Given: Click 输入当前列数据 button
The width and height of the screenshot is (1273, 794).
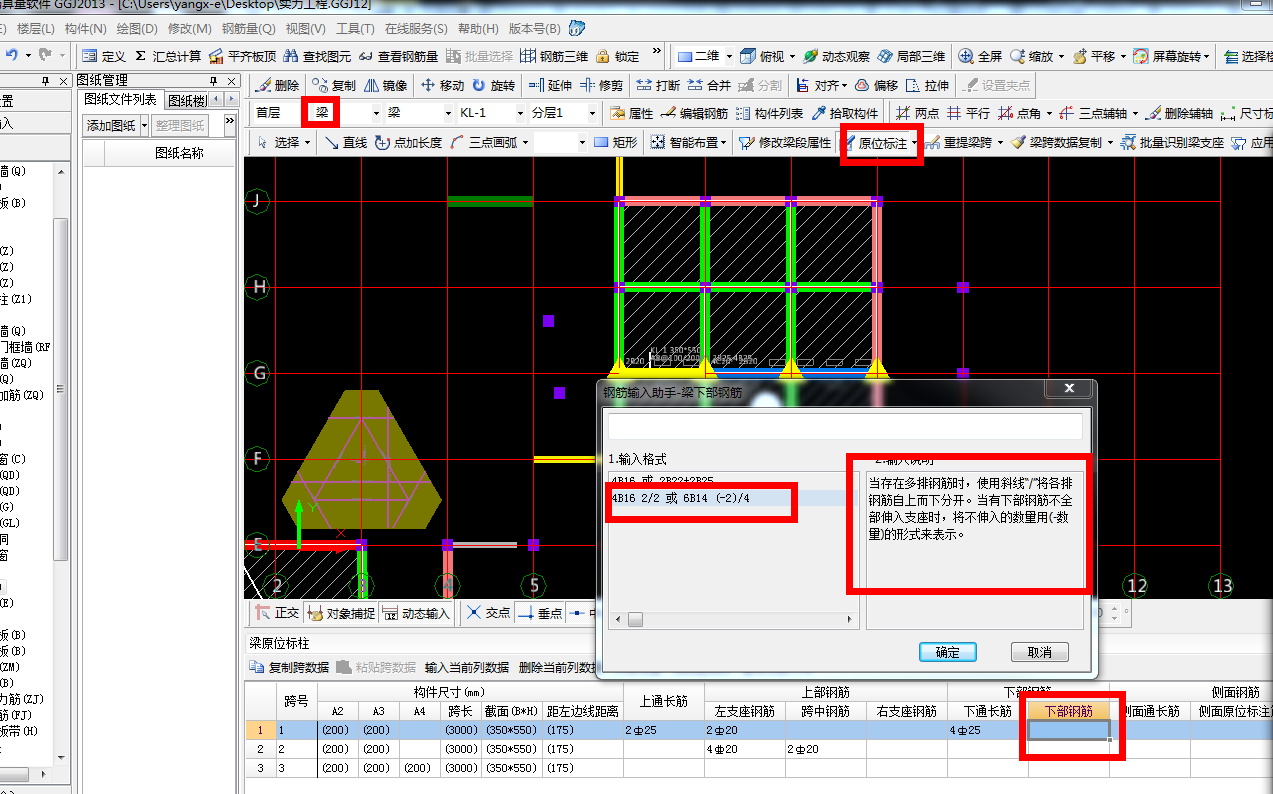Looking at the screenshot, I should (466, 667).
